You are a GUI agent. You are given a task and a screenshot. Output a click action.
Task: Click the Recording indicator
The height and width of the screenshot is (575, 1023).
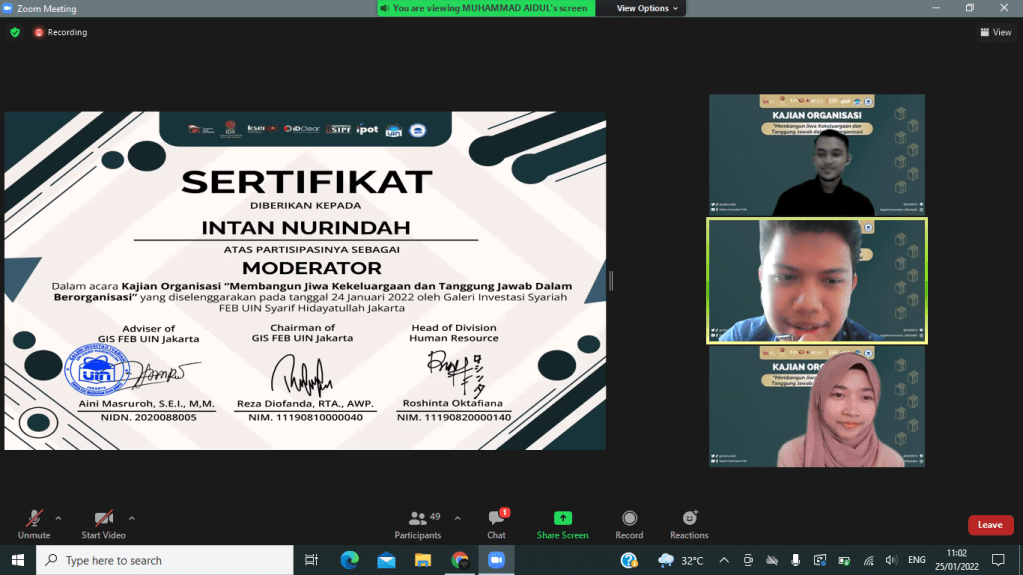tap(61, 32)
